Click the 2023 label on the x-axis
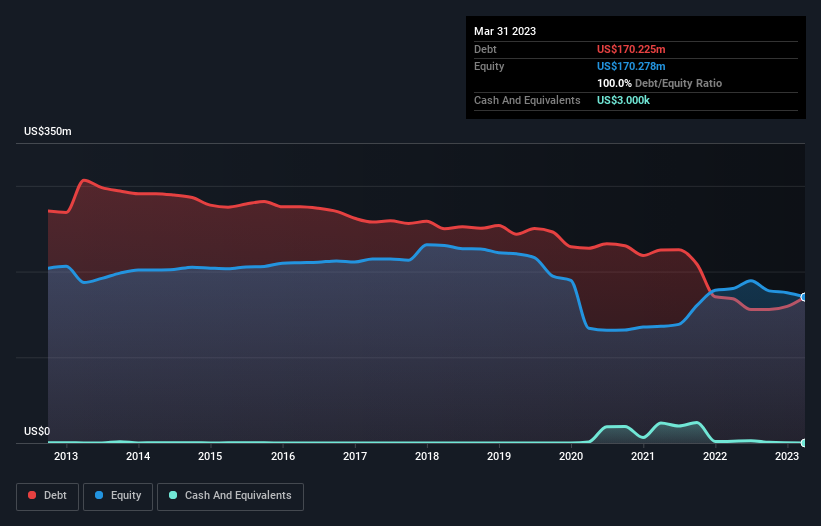Screen dimensions: 821x526 point(787,457)
